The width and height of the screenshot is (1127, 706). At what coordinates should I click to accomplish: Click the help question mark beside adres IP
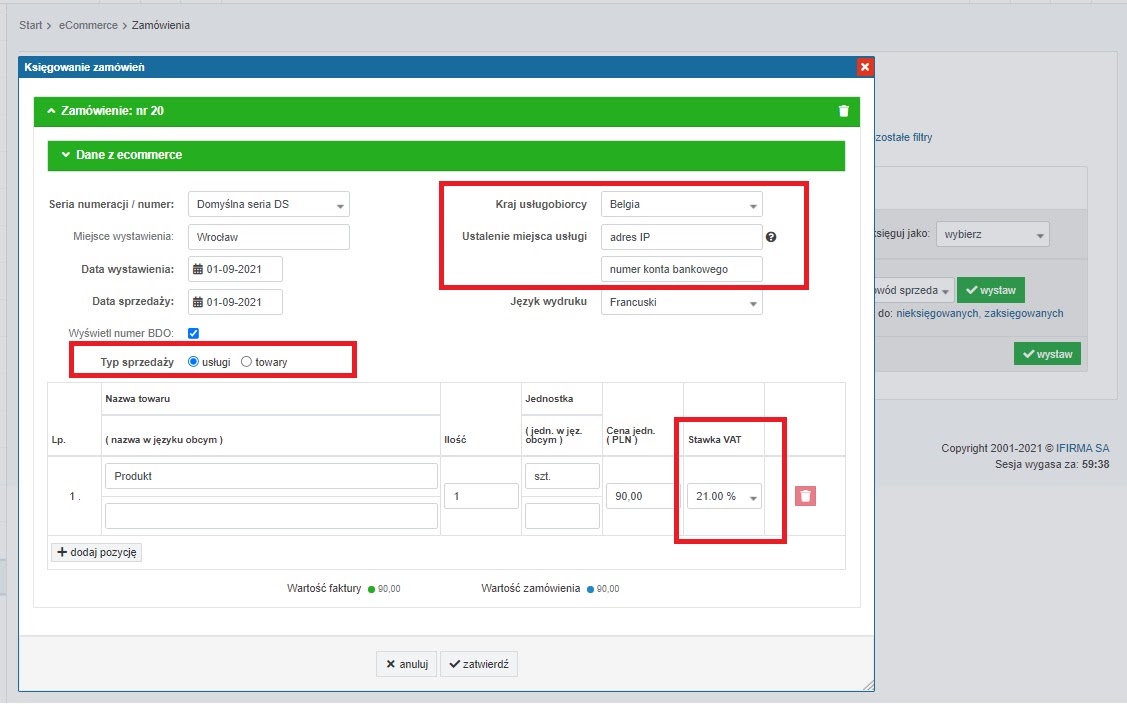point(770,237)
